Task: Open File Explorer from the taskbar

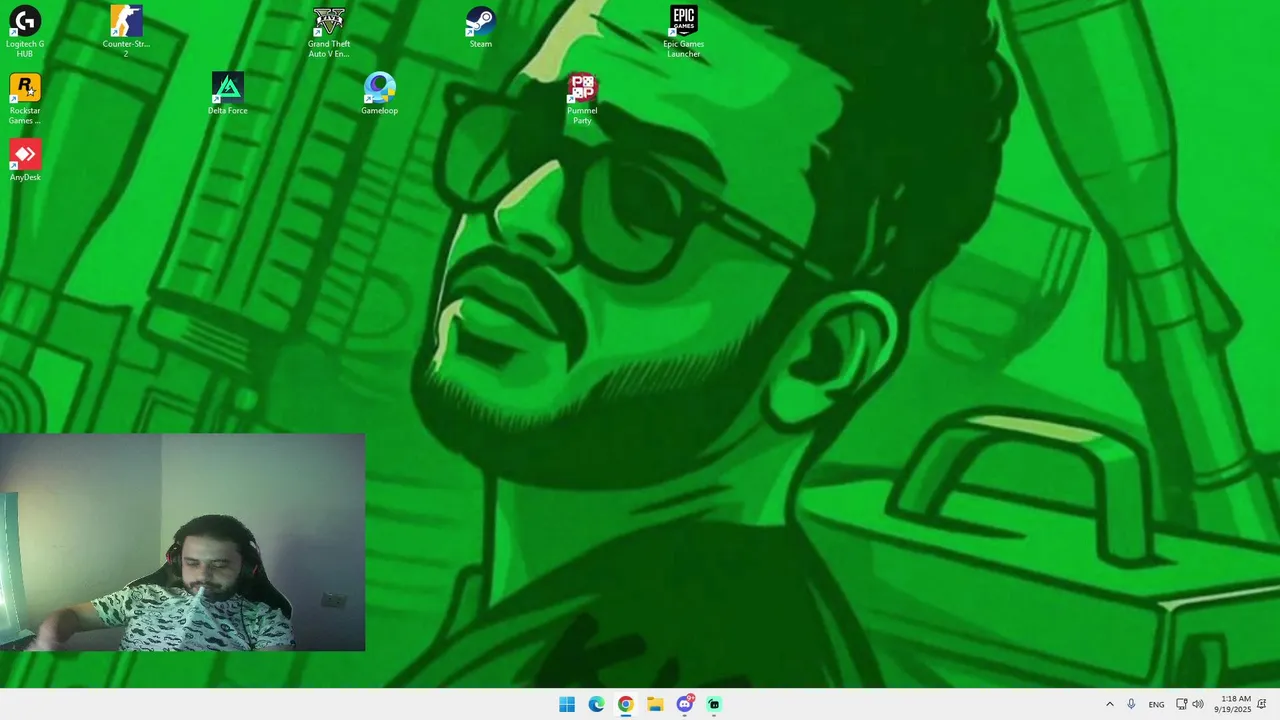Action: click(655, 704)
